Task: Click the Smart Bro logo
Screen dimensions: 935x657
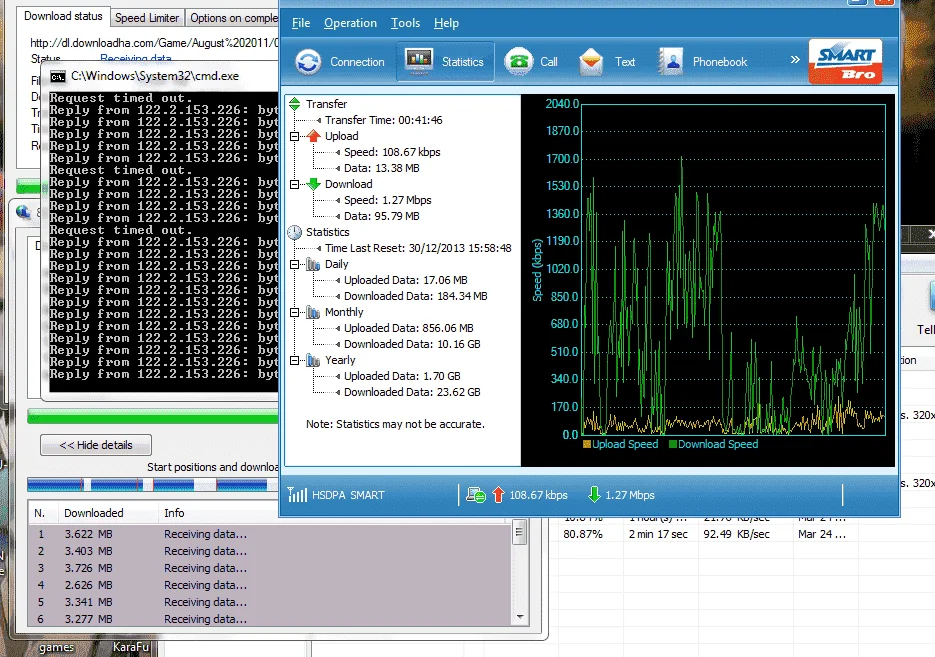Action: point(845,61)
